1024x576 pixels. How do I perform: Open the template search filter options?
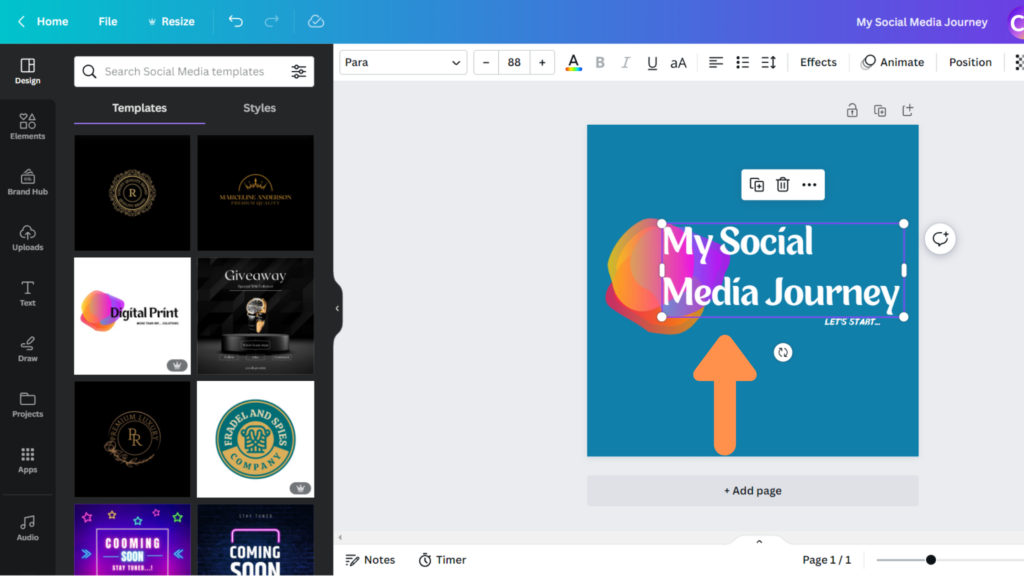pos(298,71)
